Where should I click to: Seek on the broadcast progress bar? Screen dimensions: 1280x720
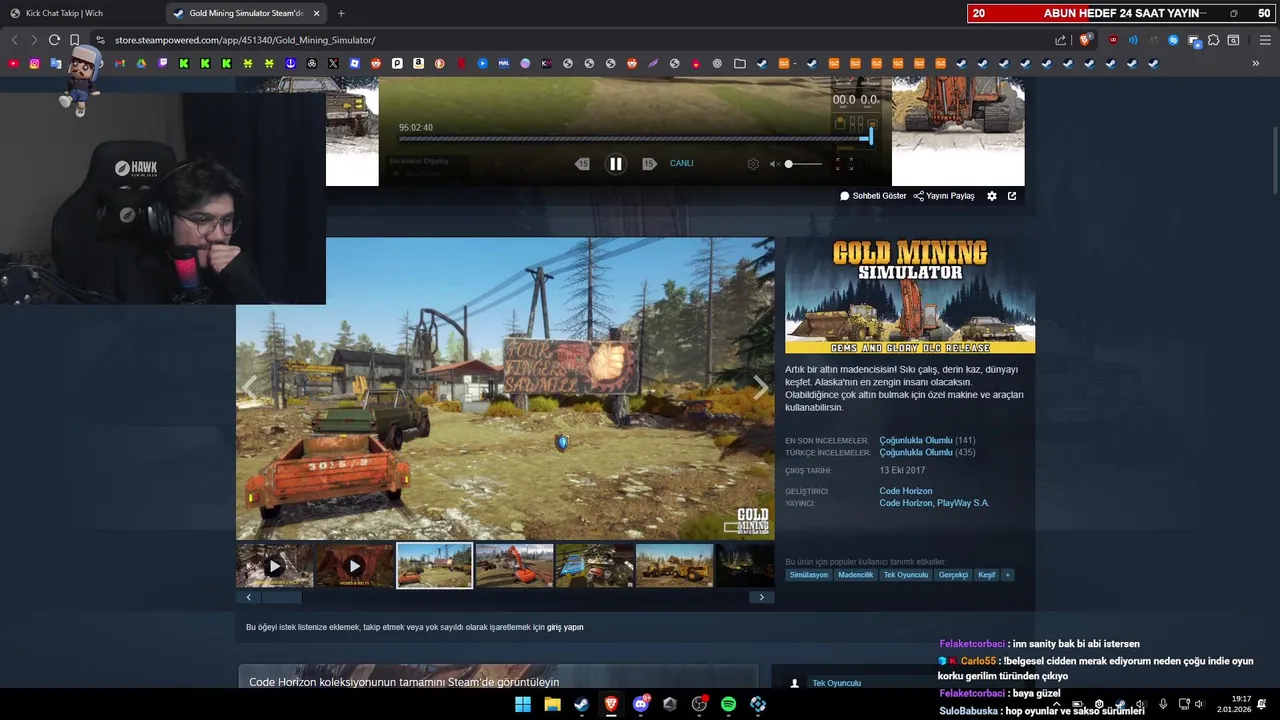(636, 138)
